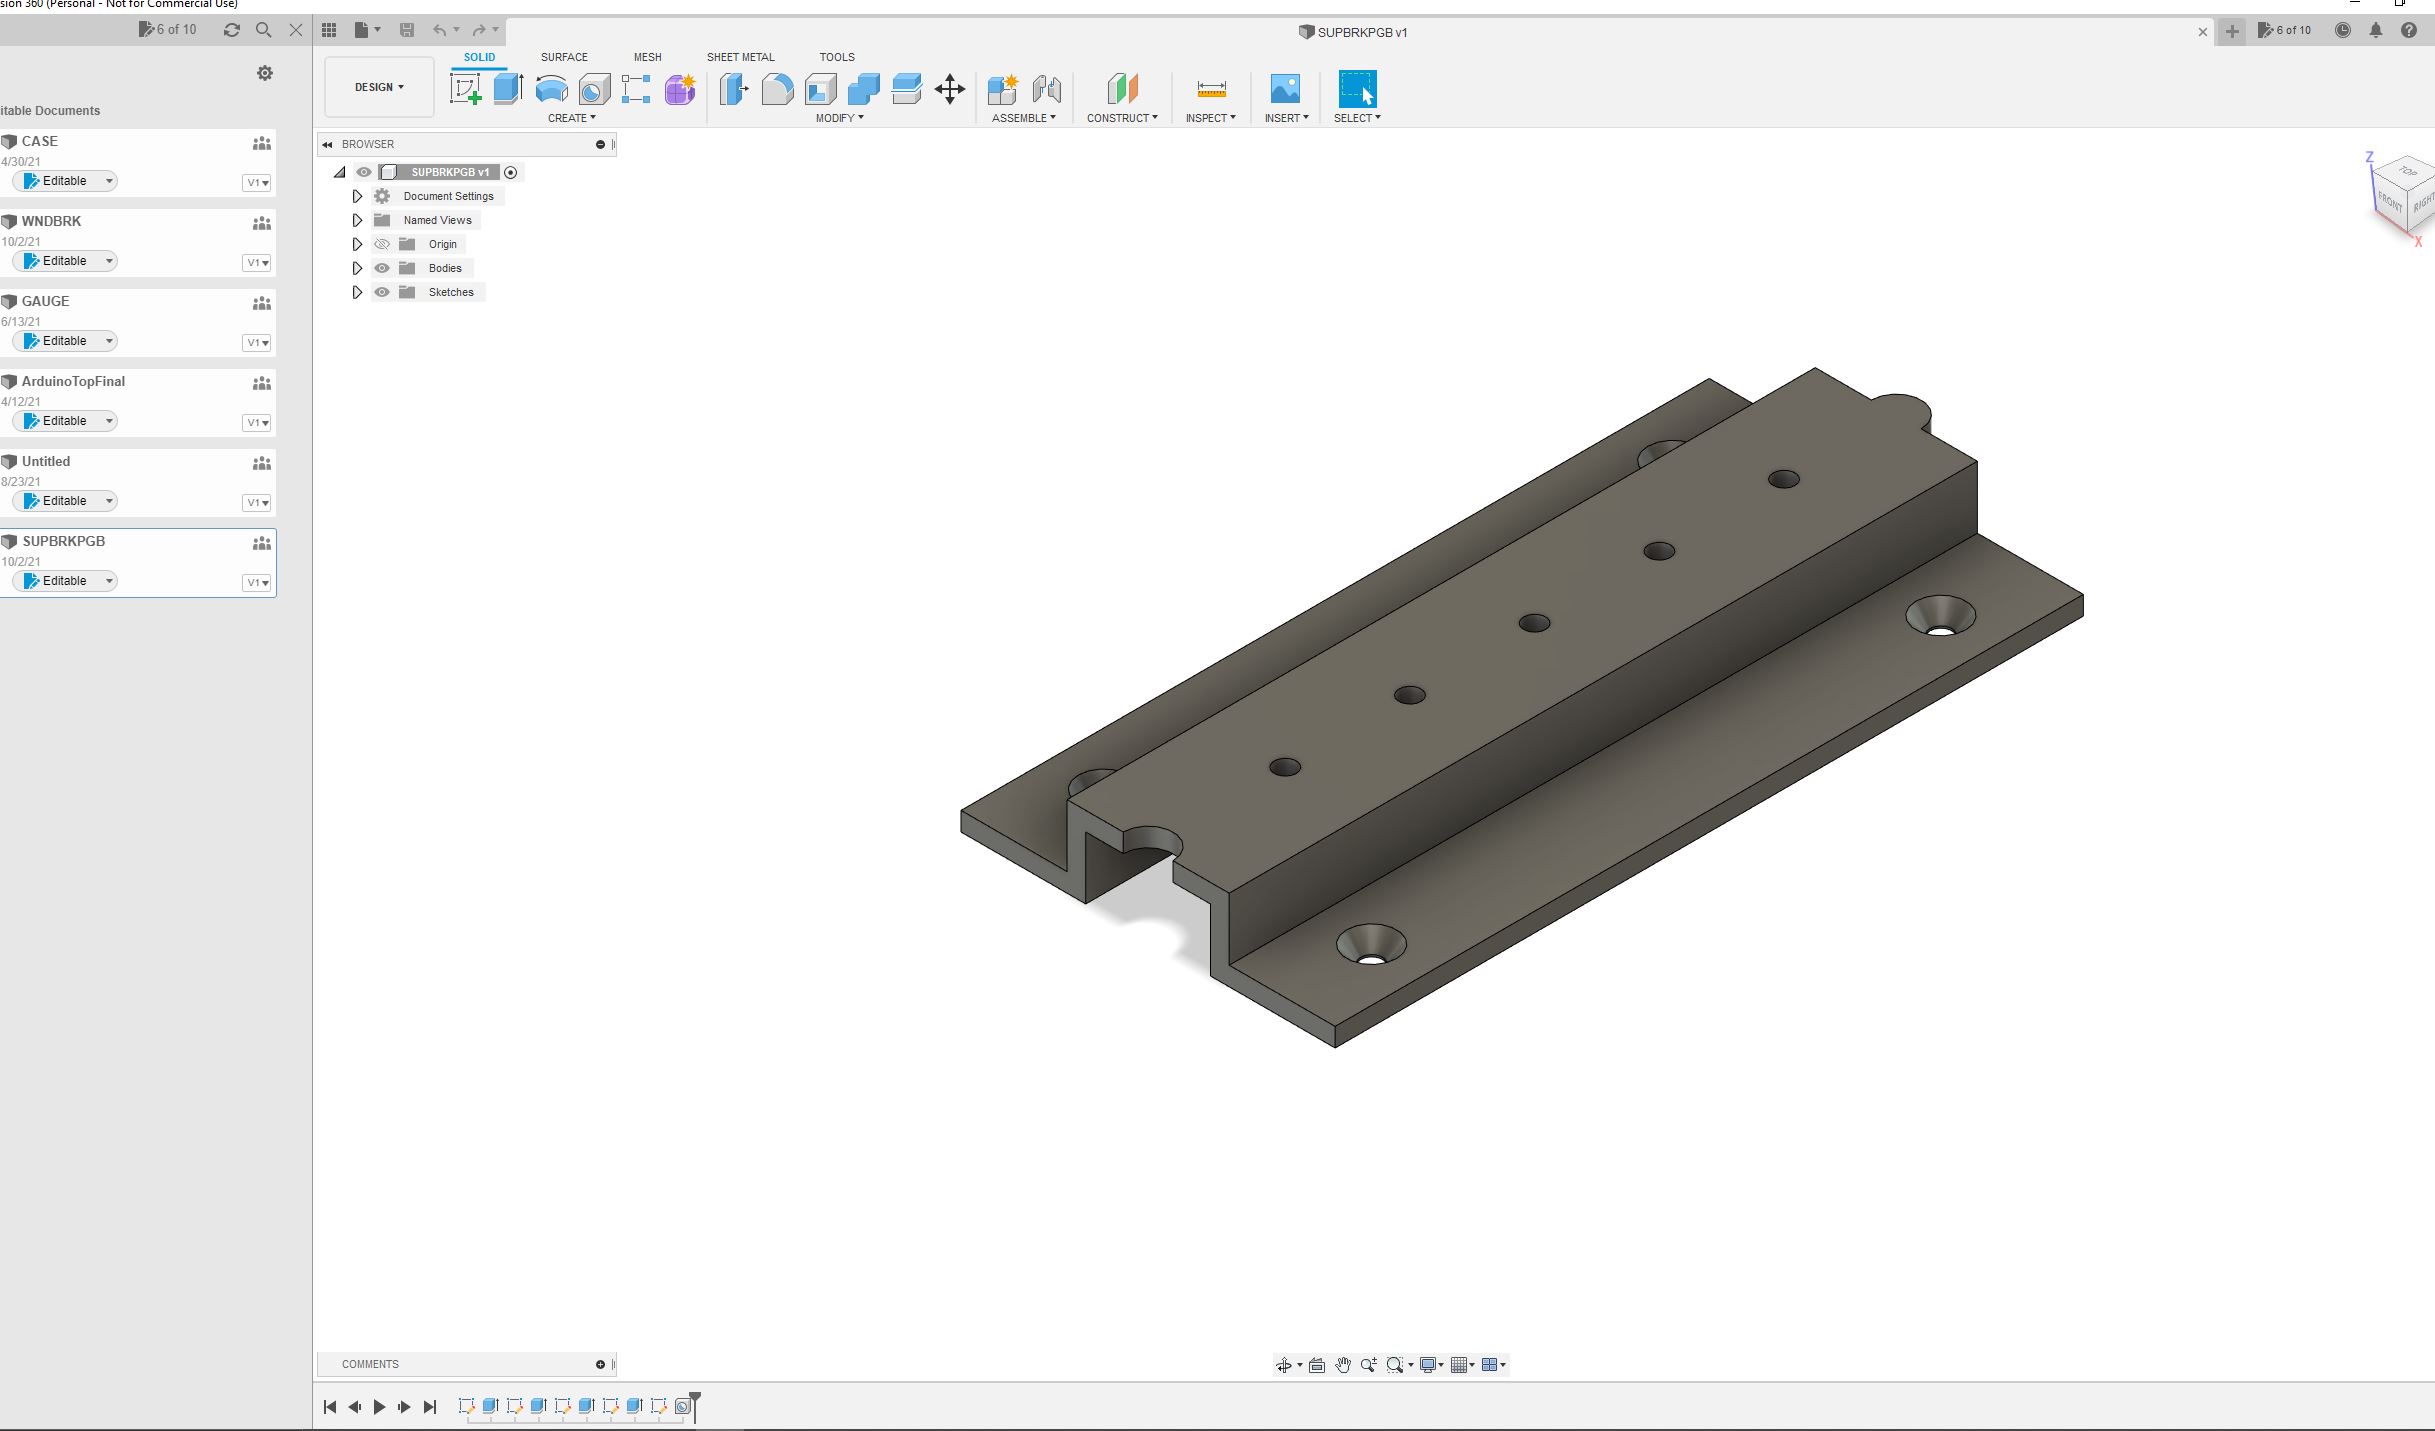The width and height of the screenshot is (2435, 1431).
Task: Select the Fillet tool
Action: click(x=777, y=89)
